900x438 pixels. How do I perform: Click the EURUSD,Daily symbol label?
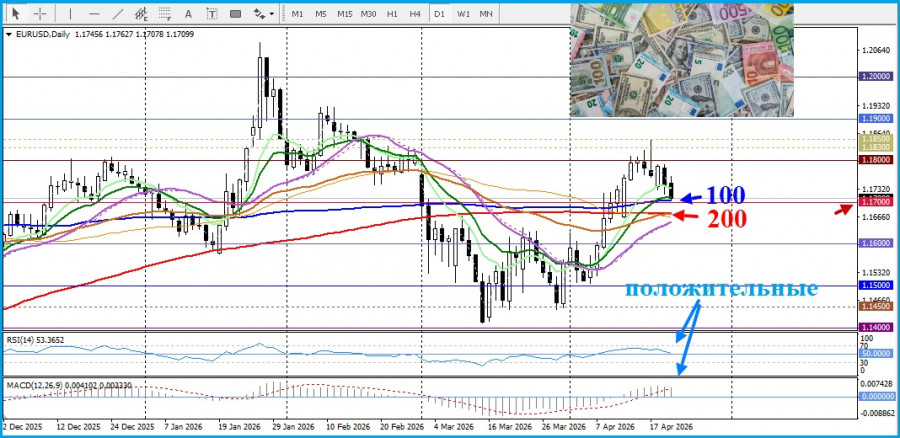click(41, 34)
